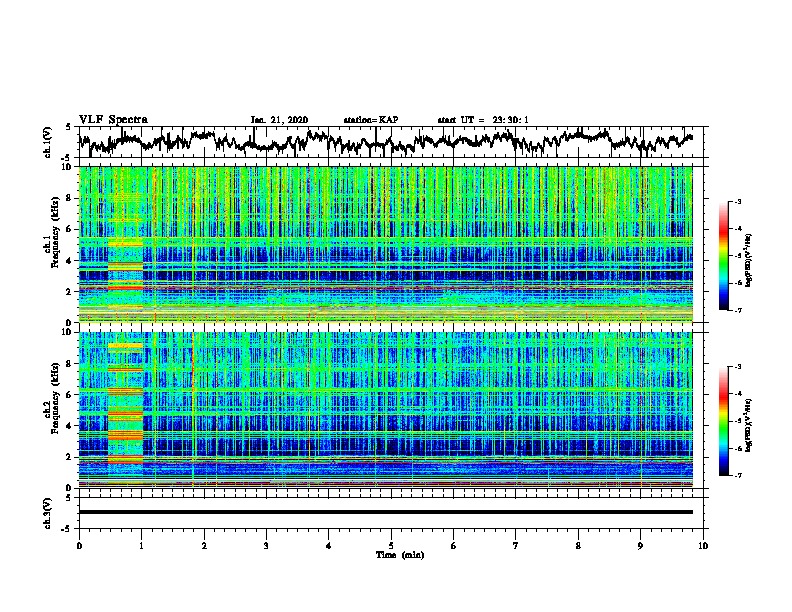792x612 pixels.
Task: Click the ch.1 color bar log(PSD) label
Action: pos(748,260)
